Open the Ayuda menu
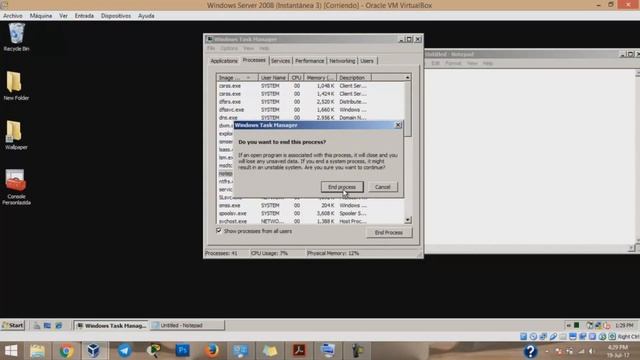This screenshot has width=640, height=360. pyautogui.click(x=146, y=16)
